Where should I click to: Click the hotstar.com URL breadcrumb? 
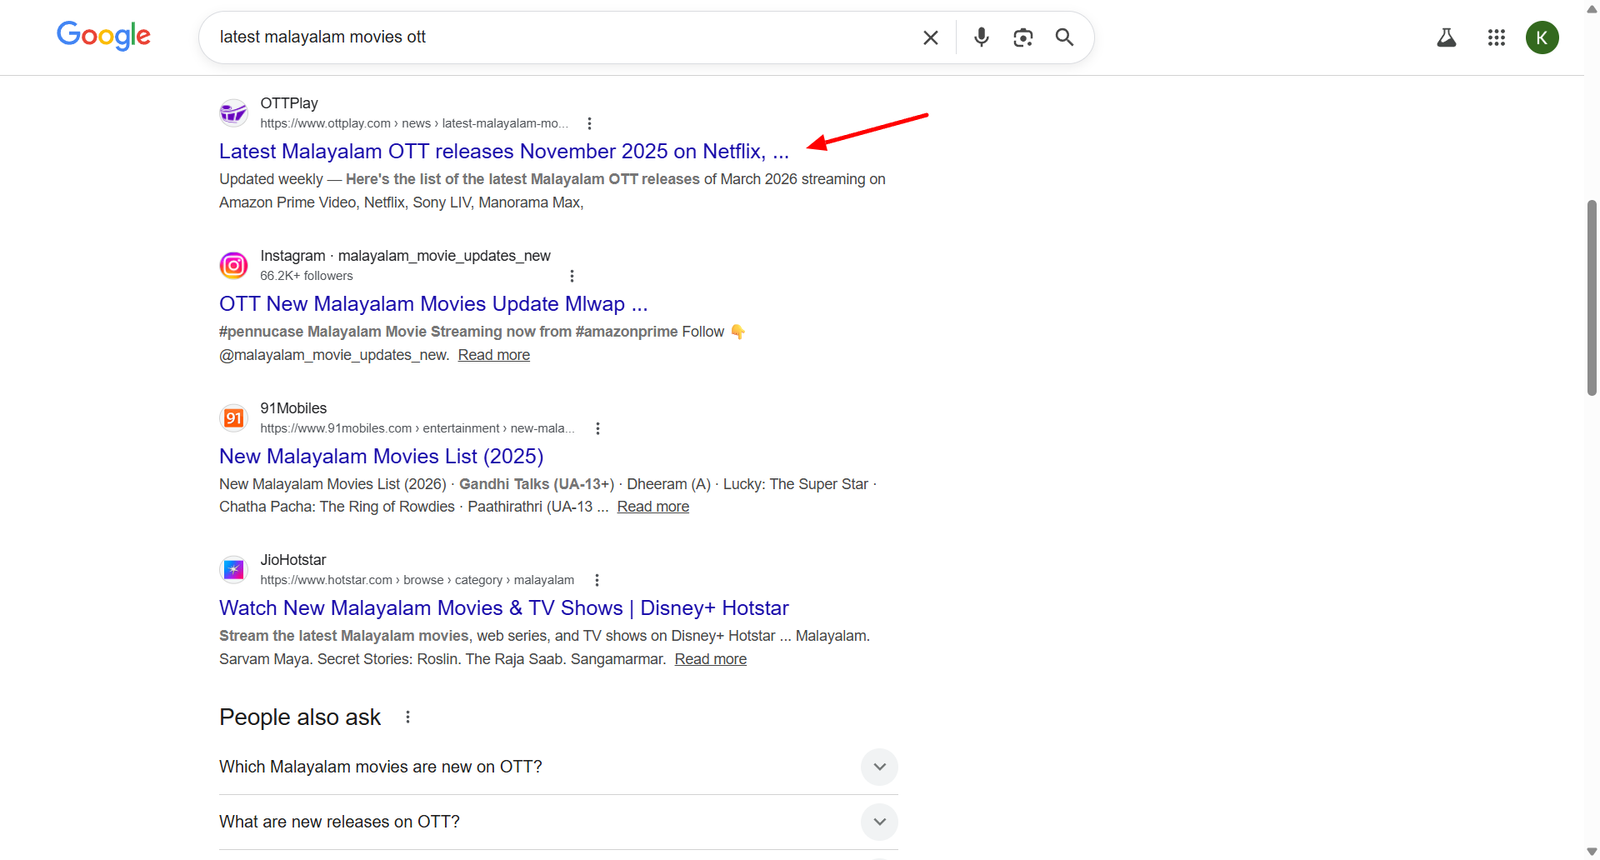tap(417, 580)
